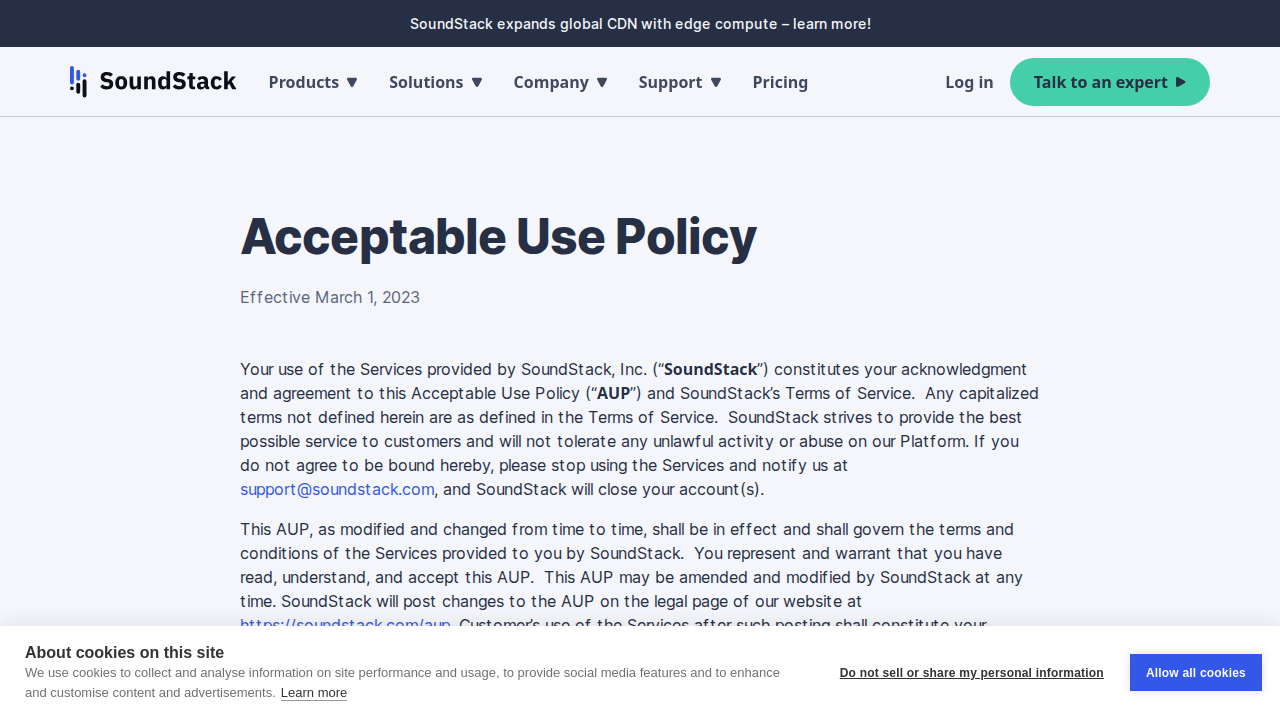
Task: Click the play arrow in Talk to an expert
Action: tap(1181, 82)
